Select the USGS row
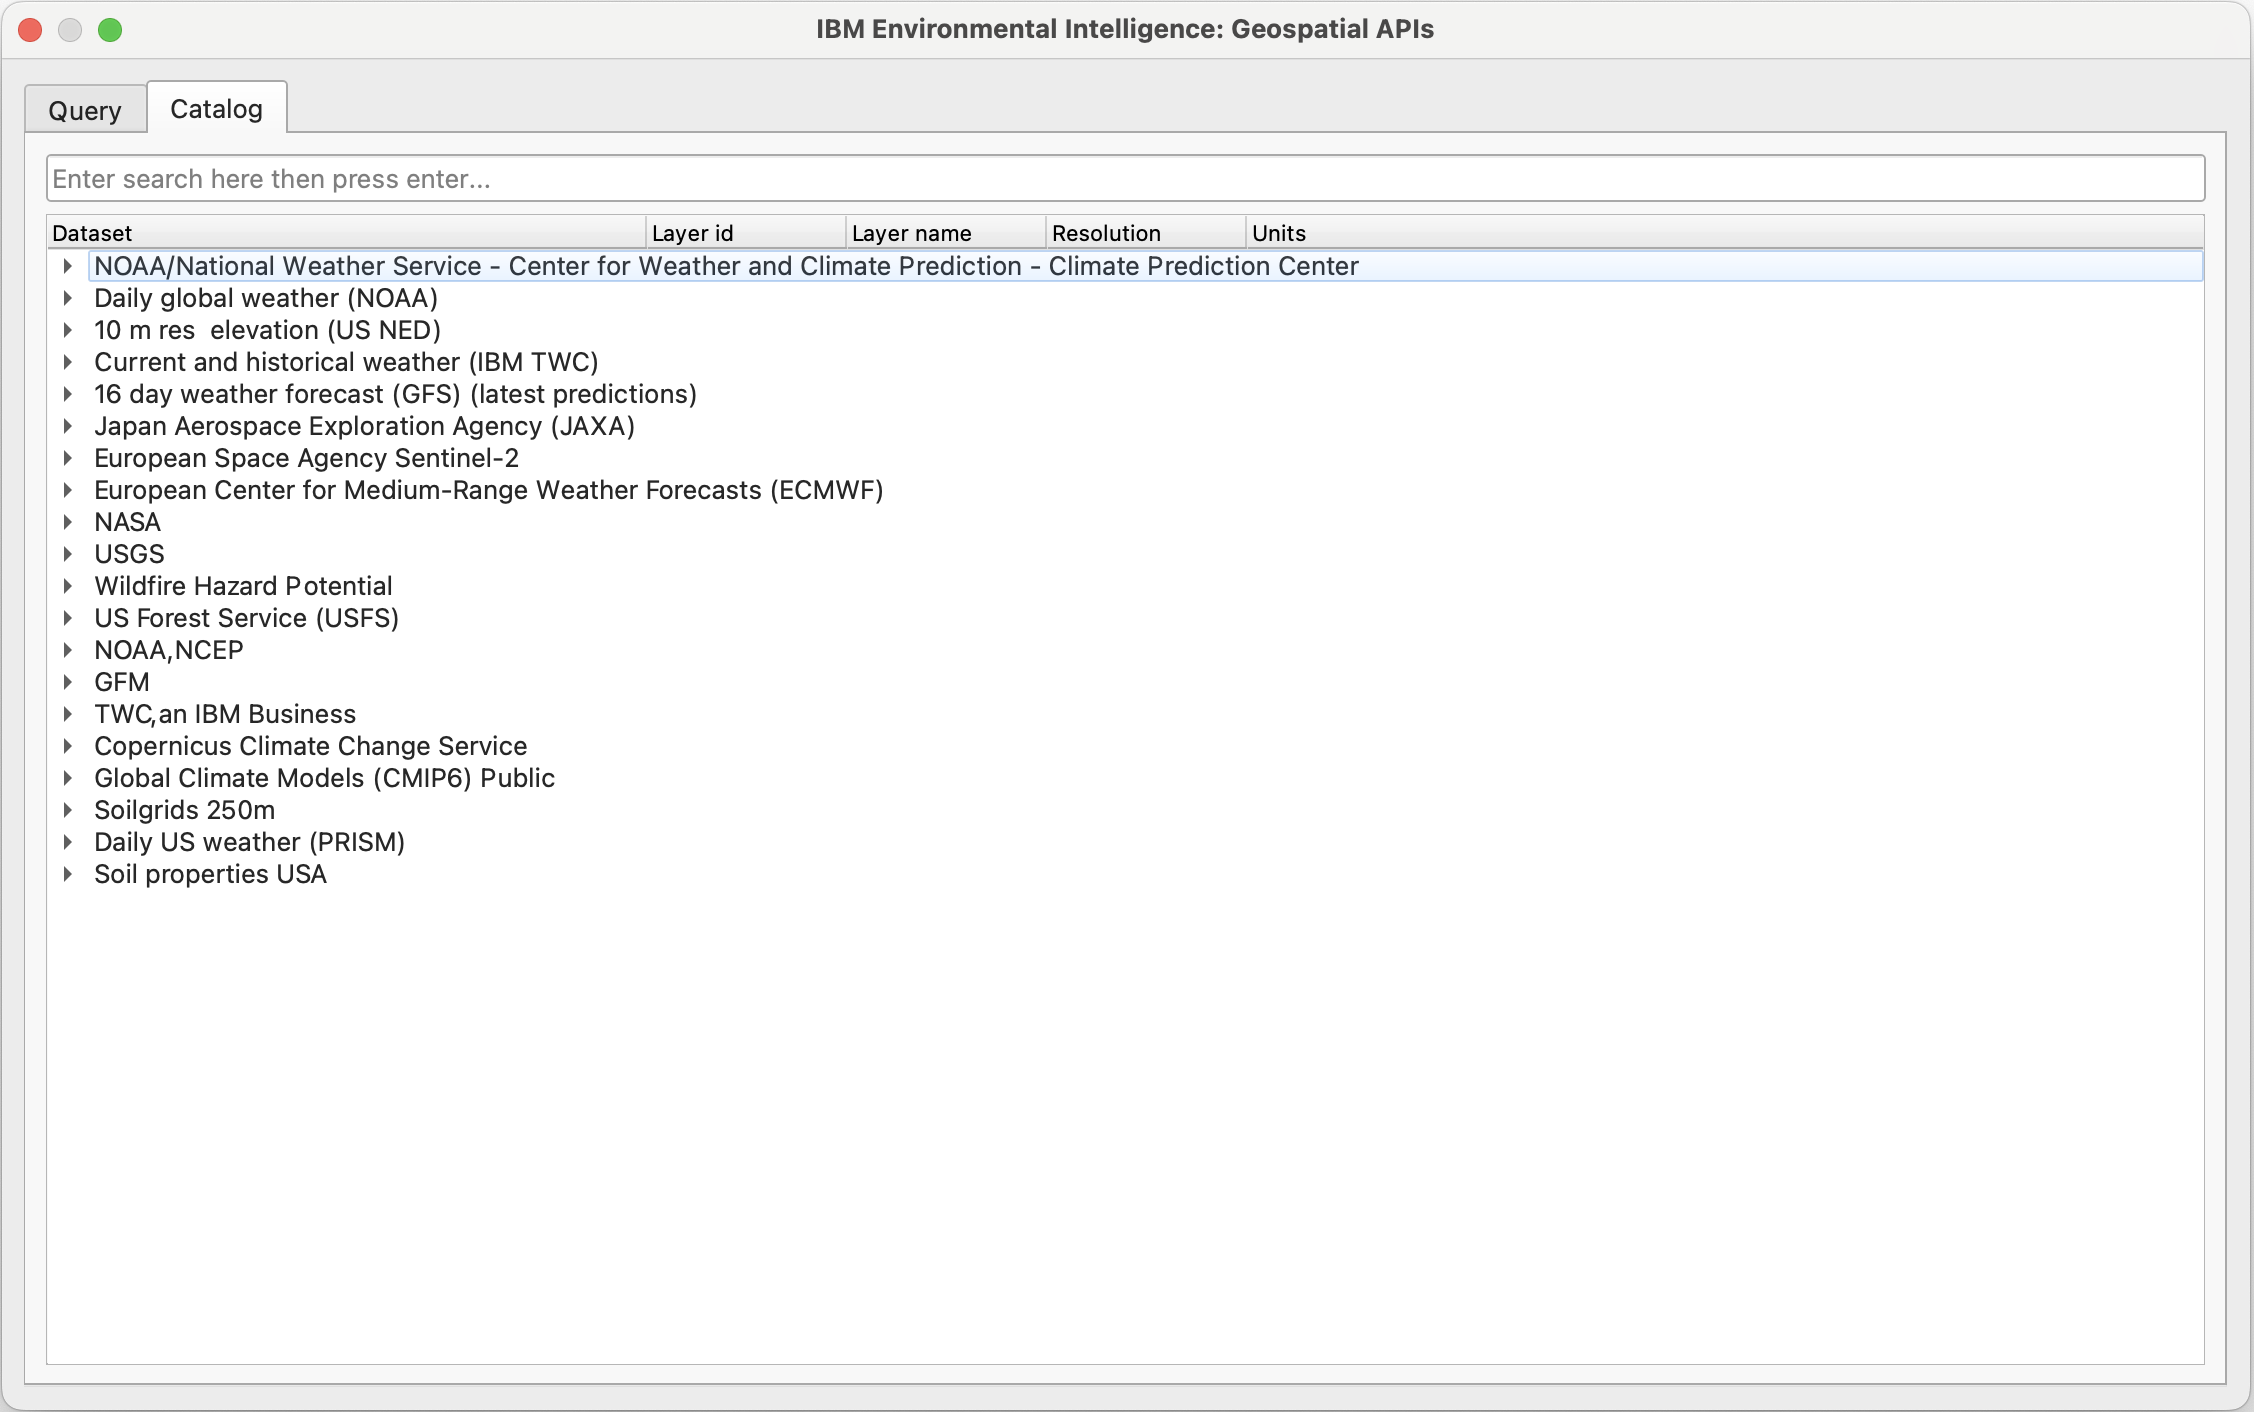2254x1412 pixels. (x=129, y=554)
